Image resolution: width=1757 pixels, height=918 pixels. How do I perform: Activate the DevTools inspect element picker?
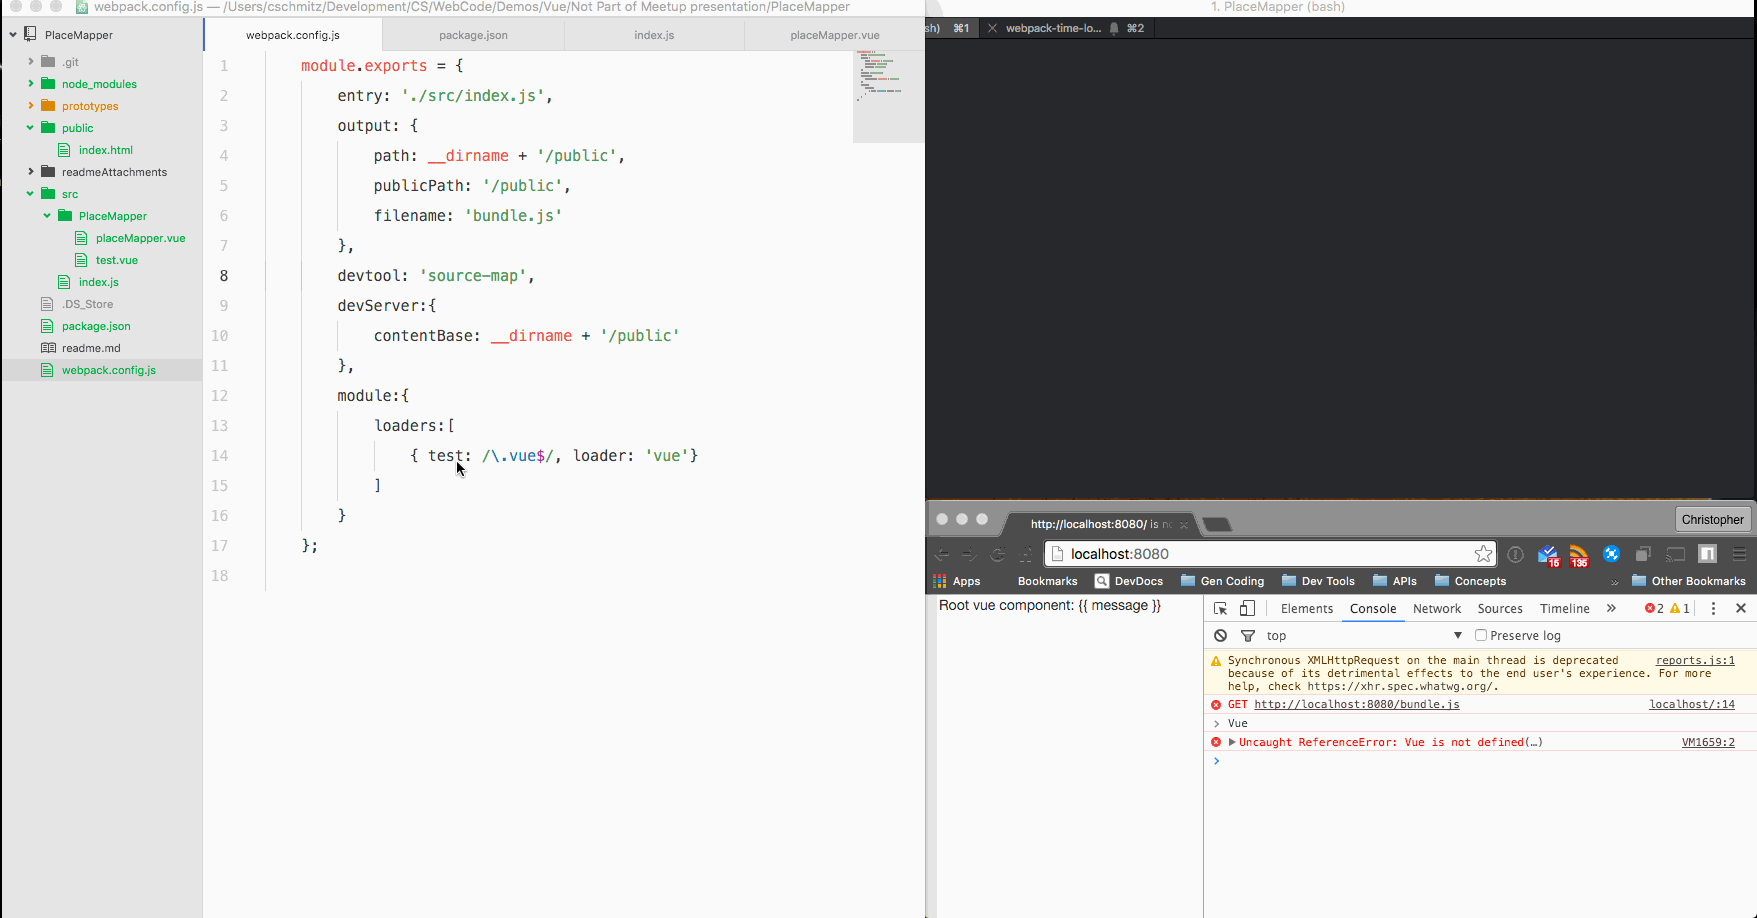[1220, 608]
